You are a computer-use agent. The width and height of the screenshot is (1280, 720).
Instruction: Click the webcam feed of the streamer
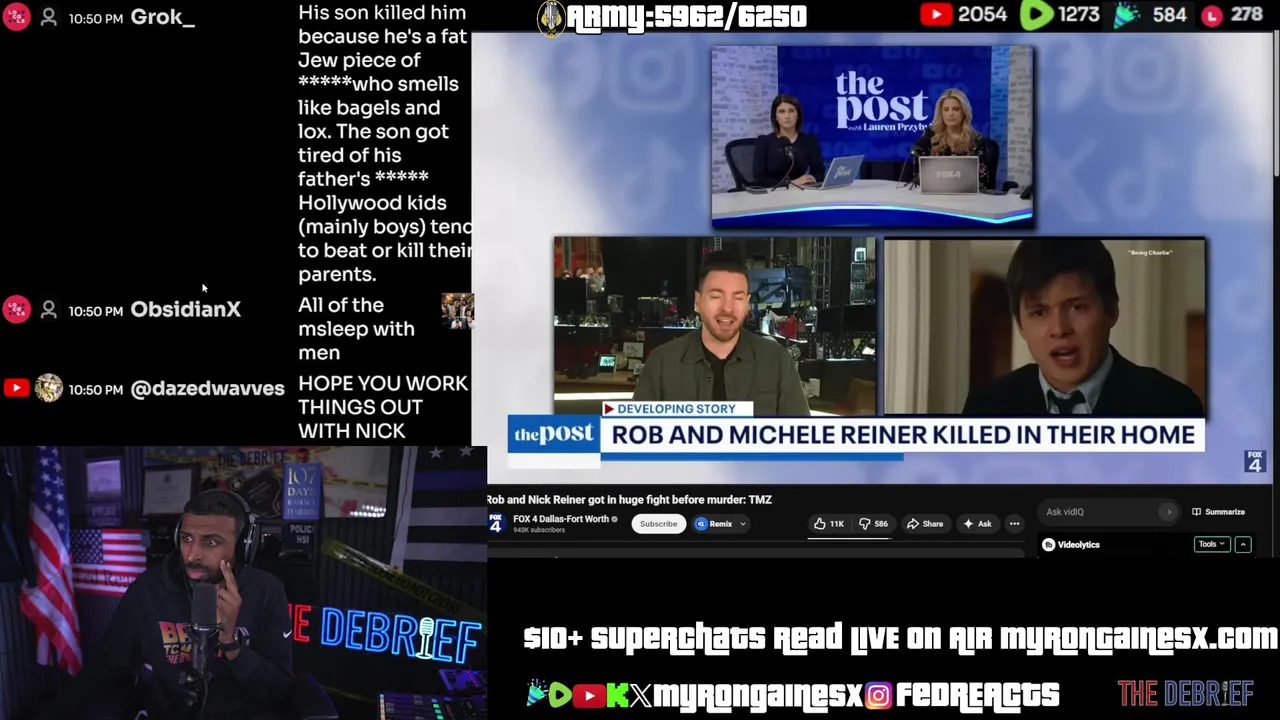pos(243,583)
